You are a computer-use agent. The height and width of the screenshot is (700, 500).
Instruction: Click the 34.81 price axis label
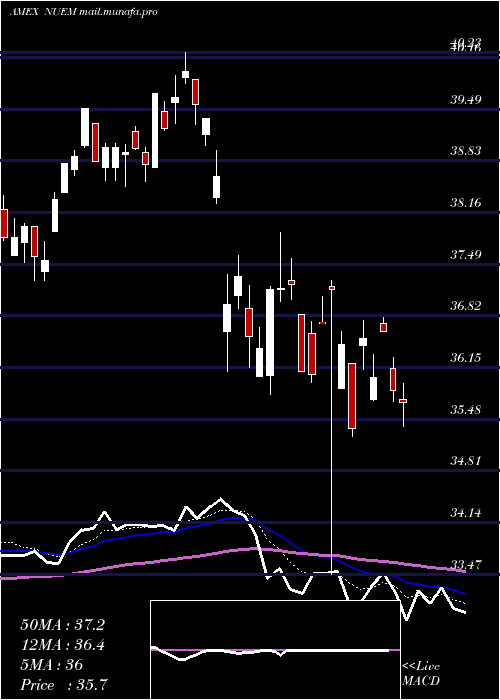(466, 461)
